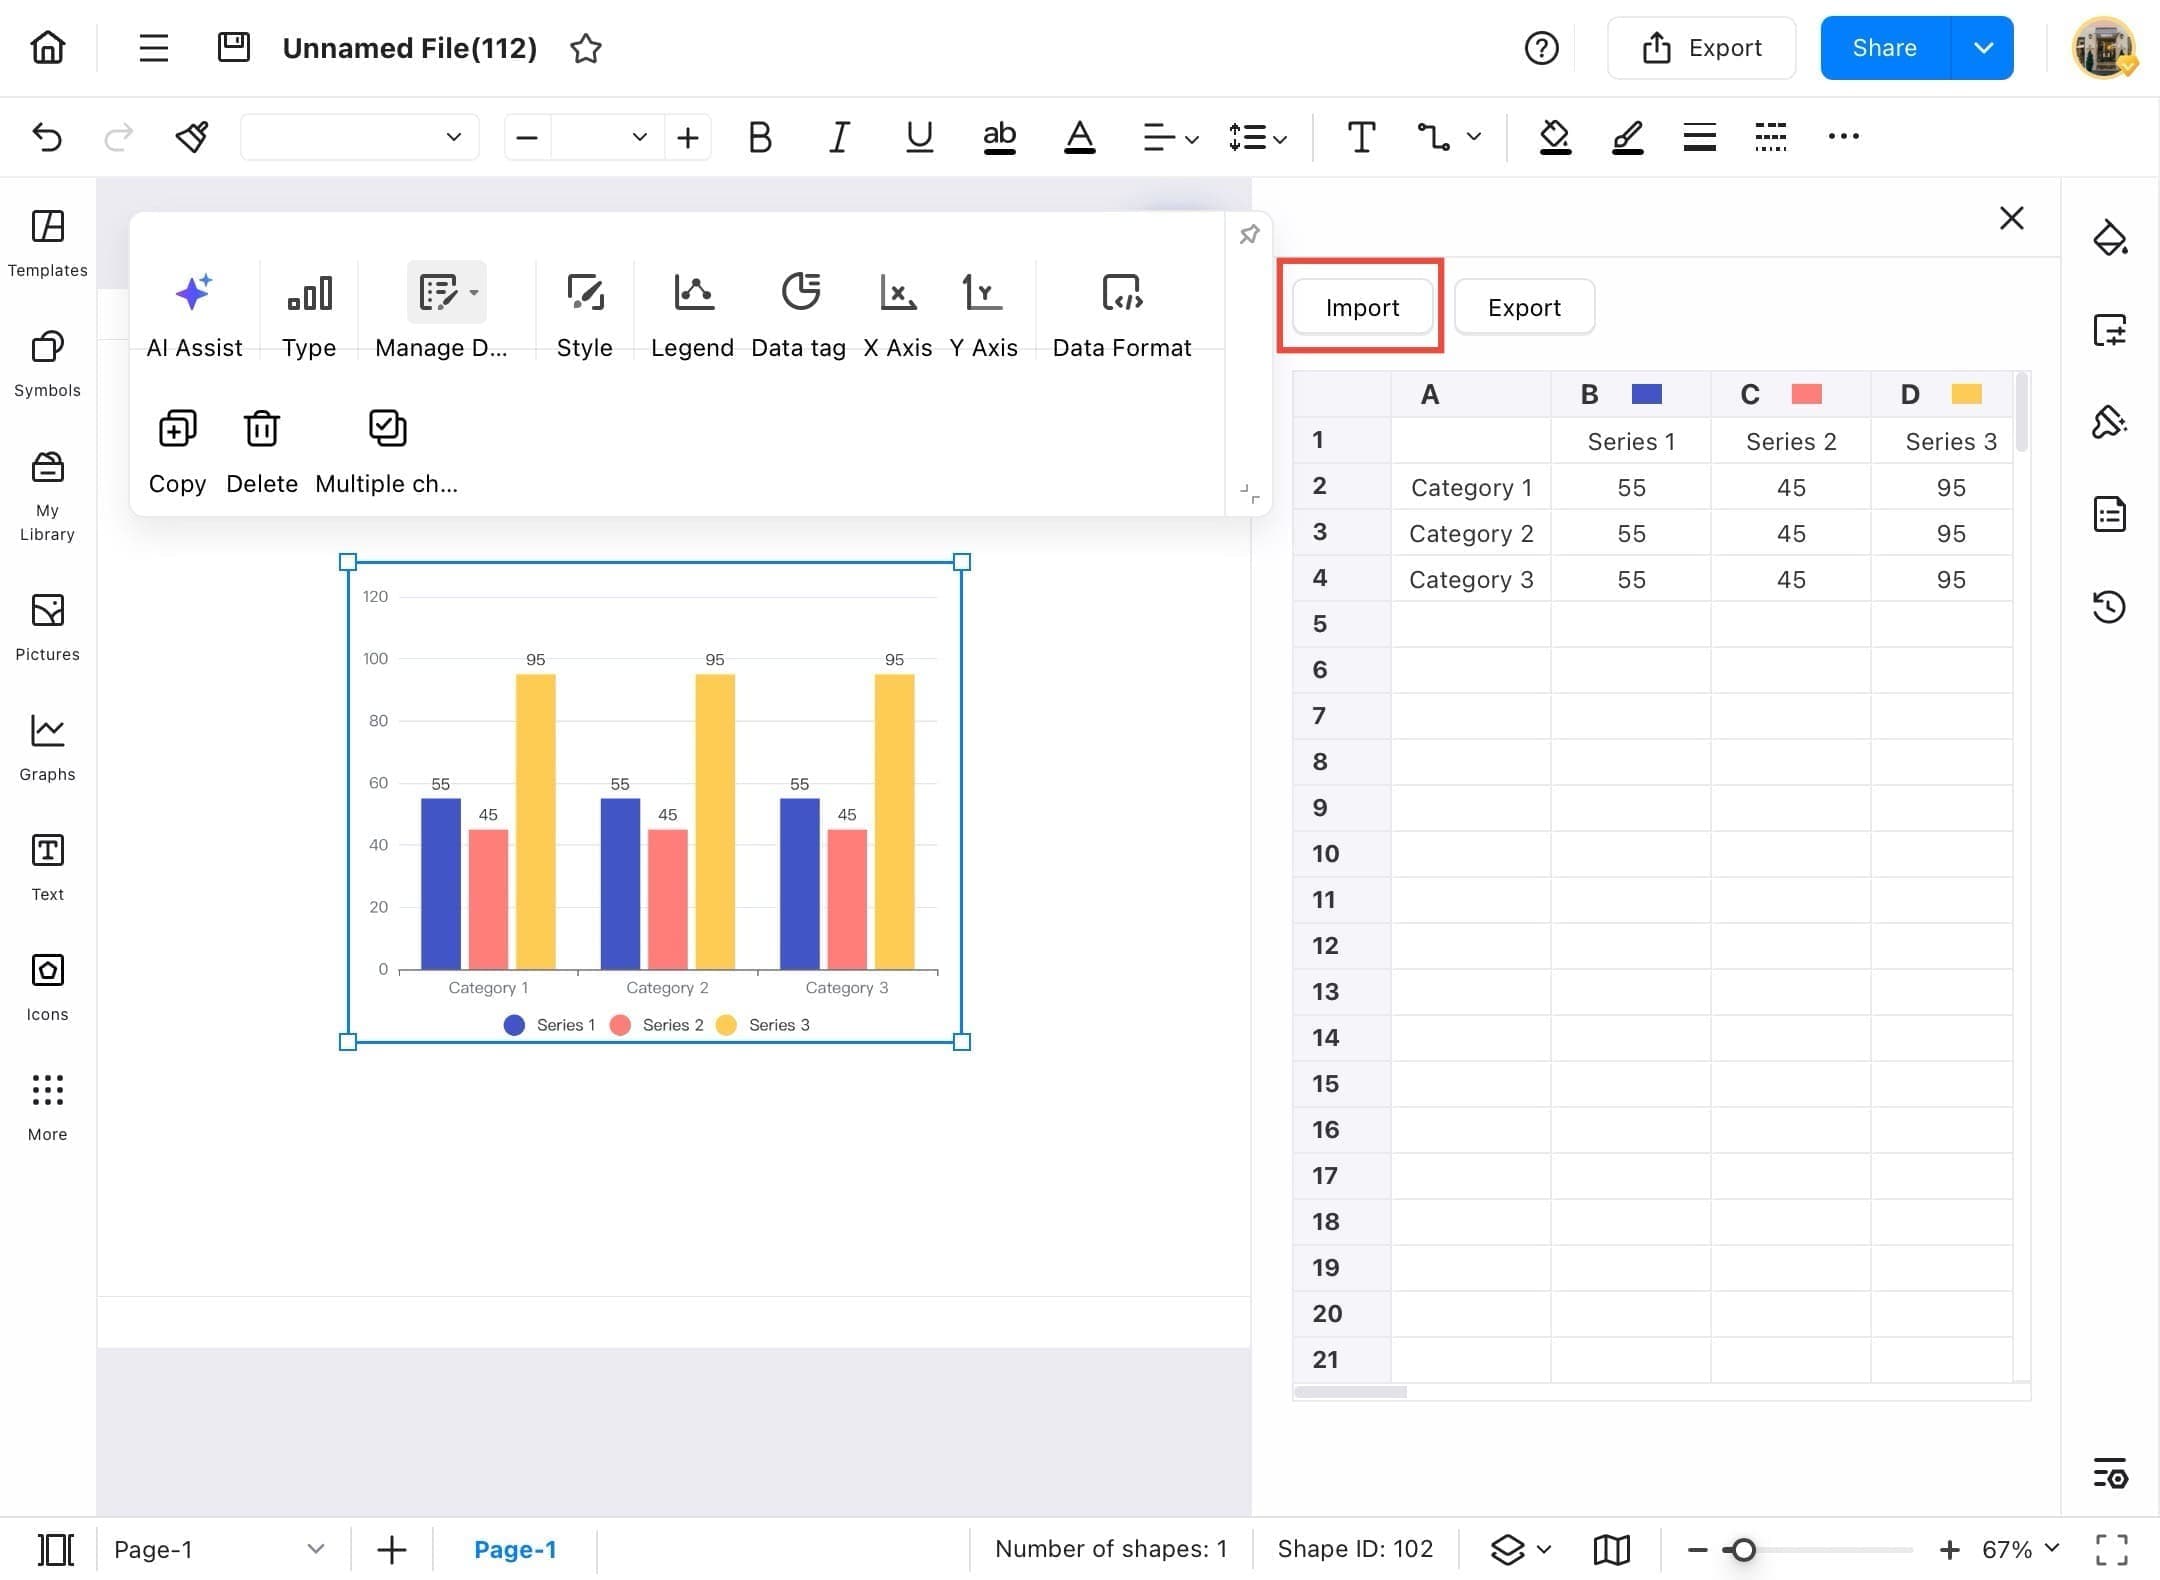The image size is (2160, 1580).
Task: Select the Type option for the chart
Action: (x=309, y=310)
